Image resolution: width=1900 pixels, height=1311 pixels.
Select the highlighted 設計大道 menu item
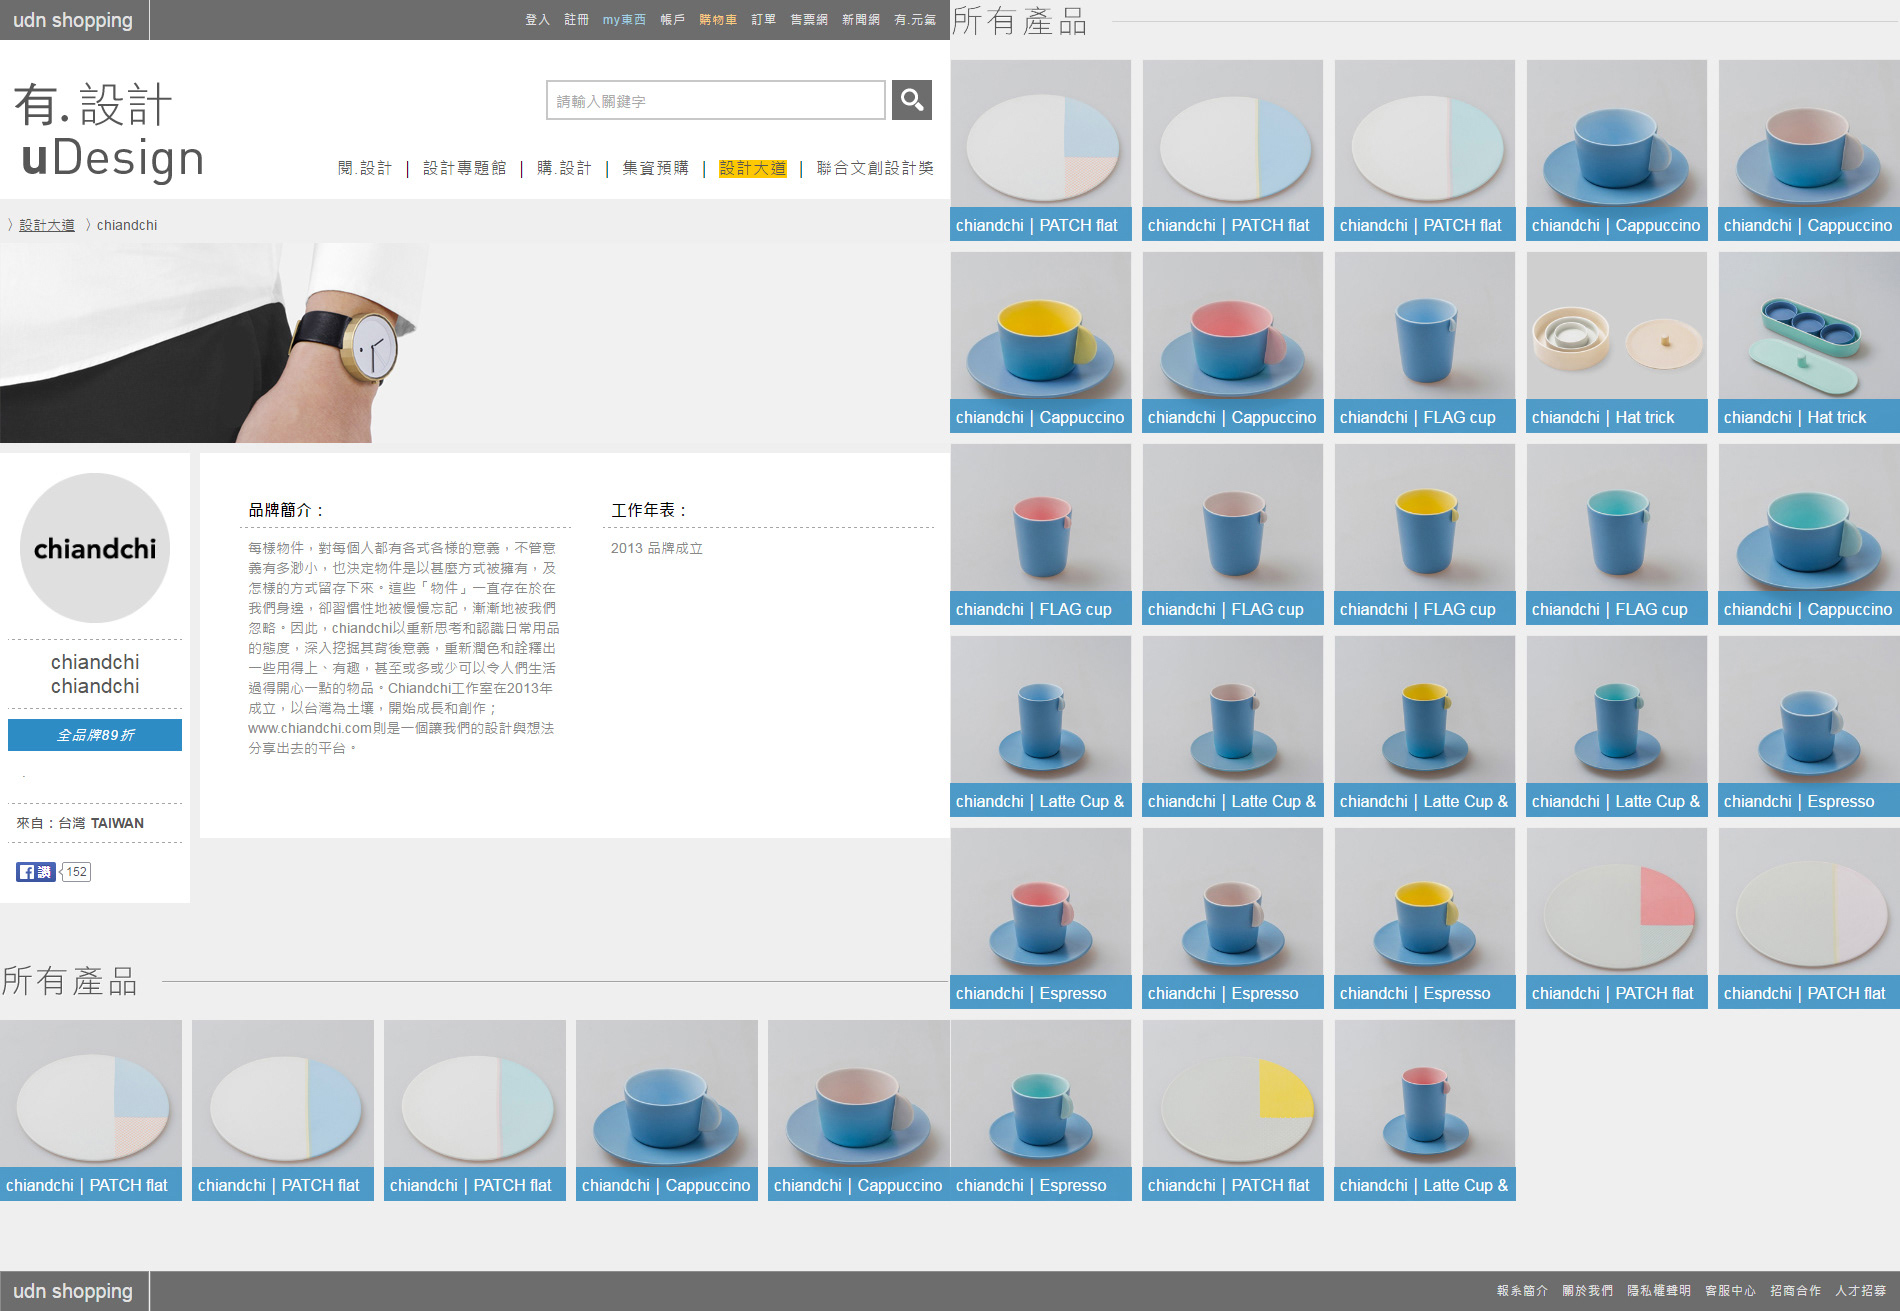pyautogui.click(x=753, y=168)
